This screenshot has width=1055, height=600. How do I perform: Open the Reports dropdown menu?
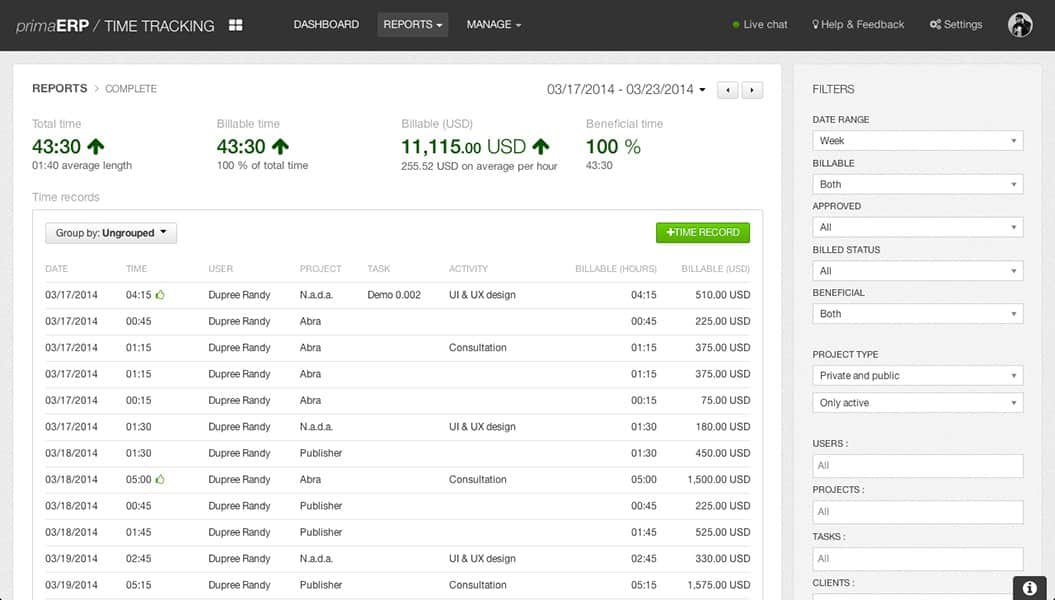tap(412, 25)
